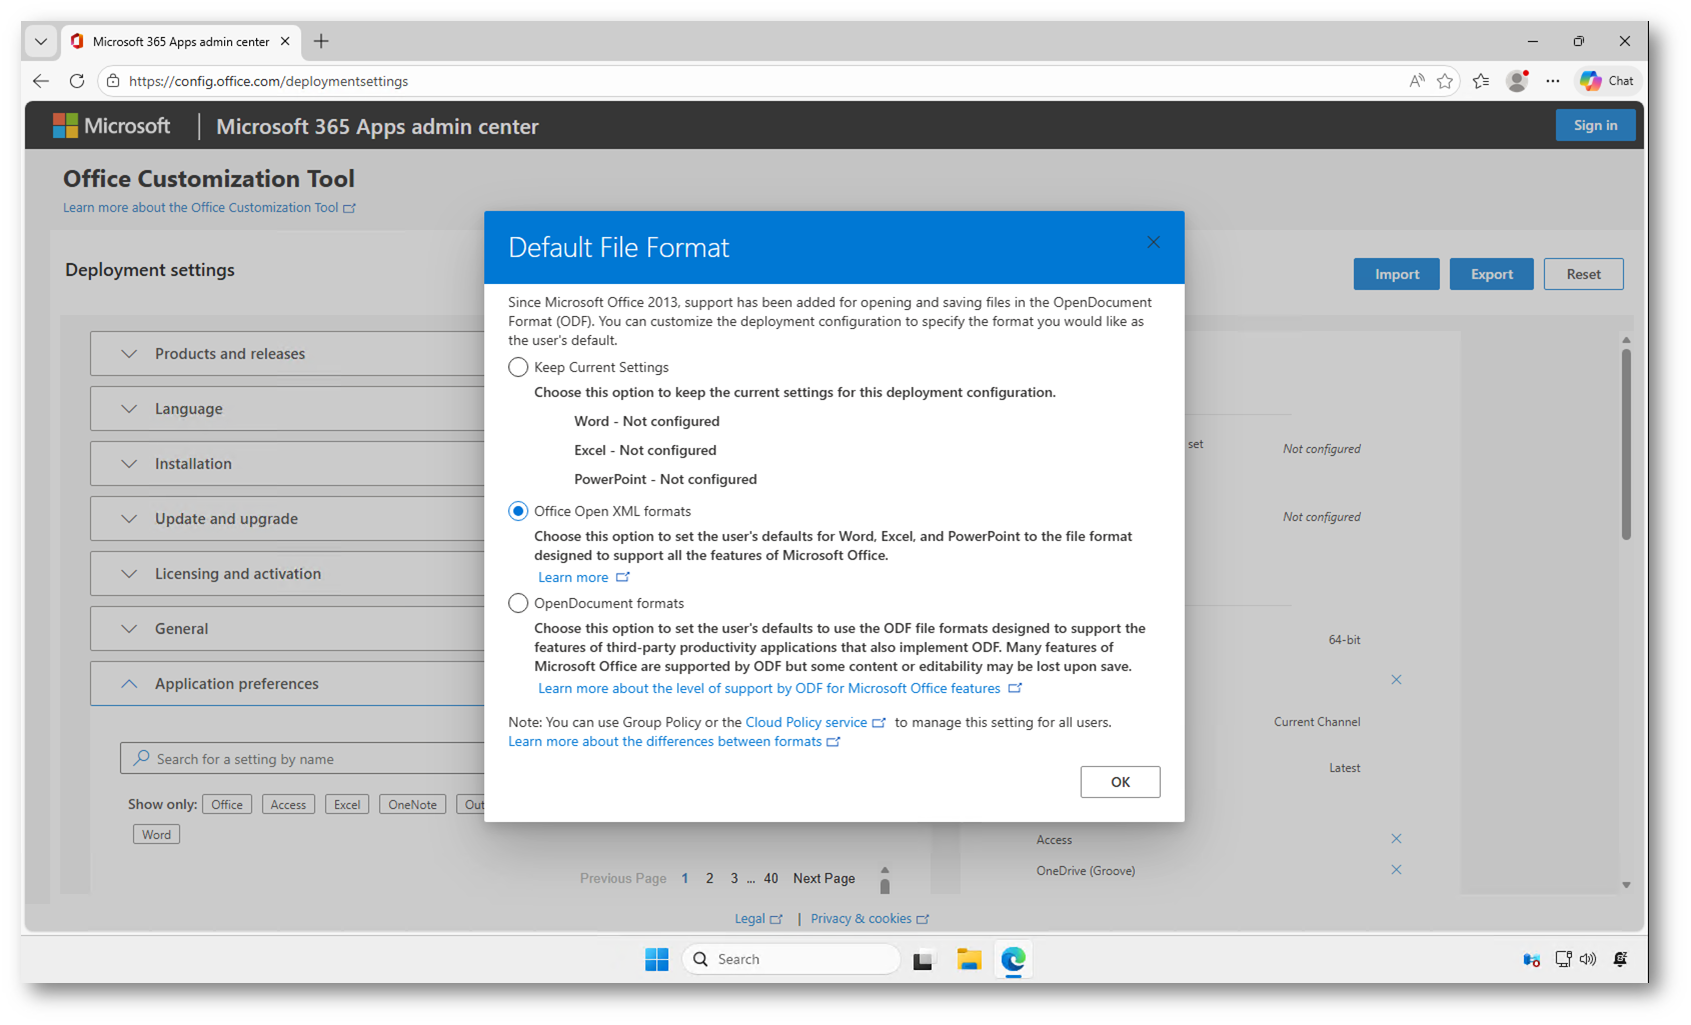
Task: Open File Explorer from the taskbar
Action: pyautogui.click(x=968, y=960)
